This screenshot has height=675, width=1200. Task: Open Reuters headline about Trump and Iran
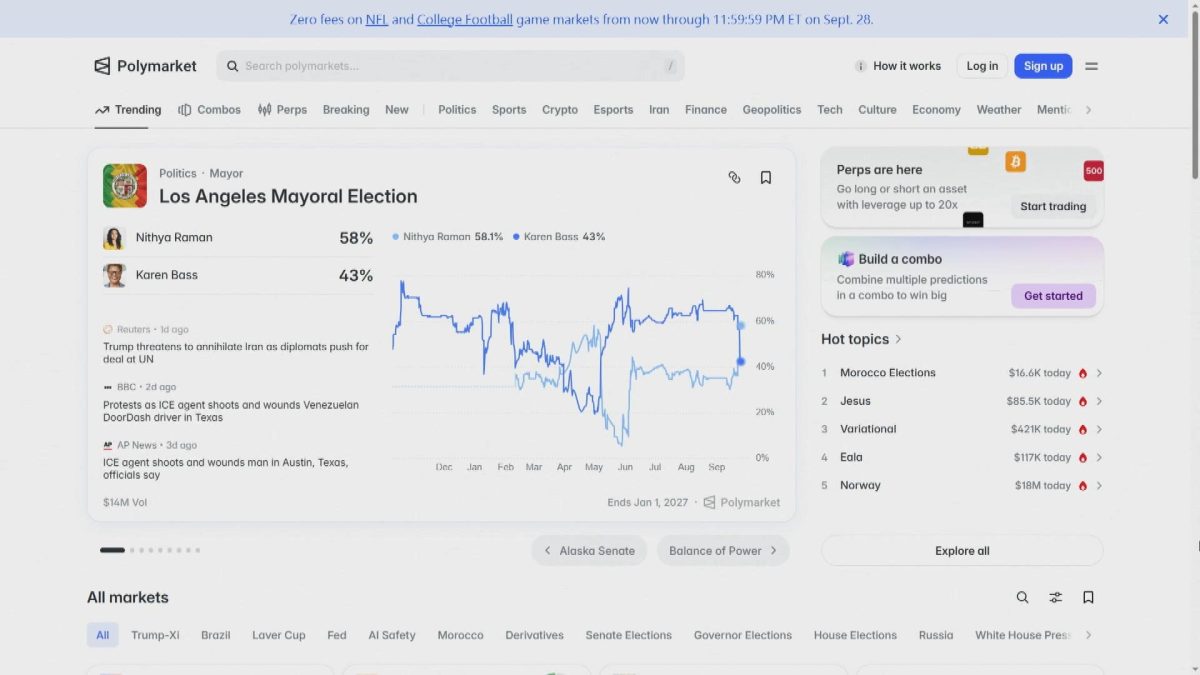pos(236,353)
